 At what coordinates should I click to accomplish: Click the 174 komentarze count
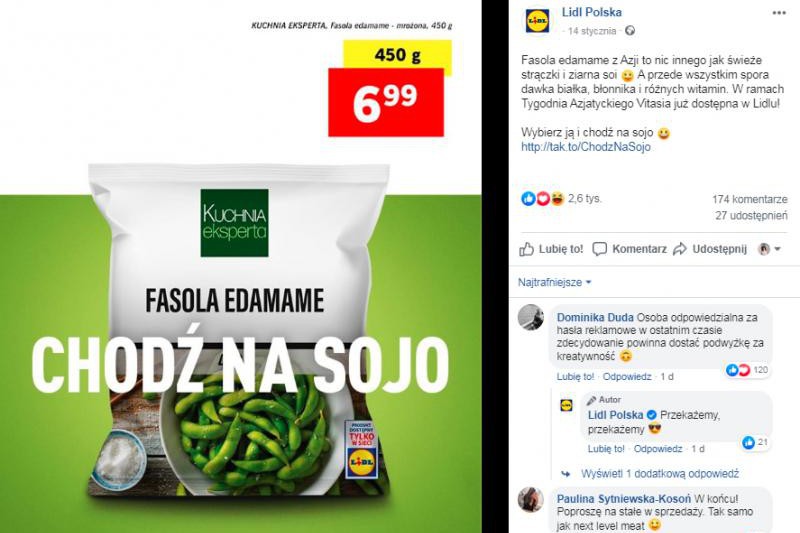point(750,199)
